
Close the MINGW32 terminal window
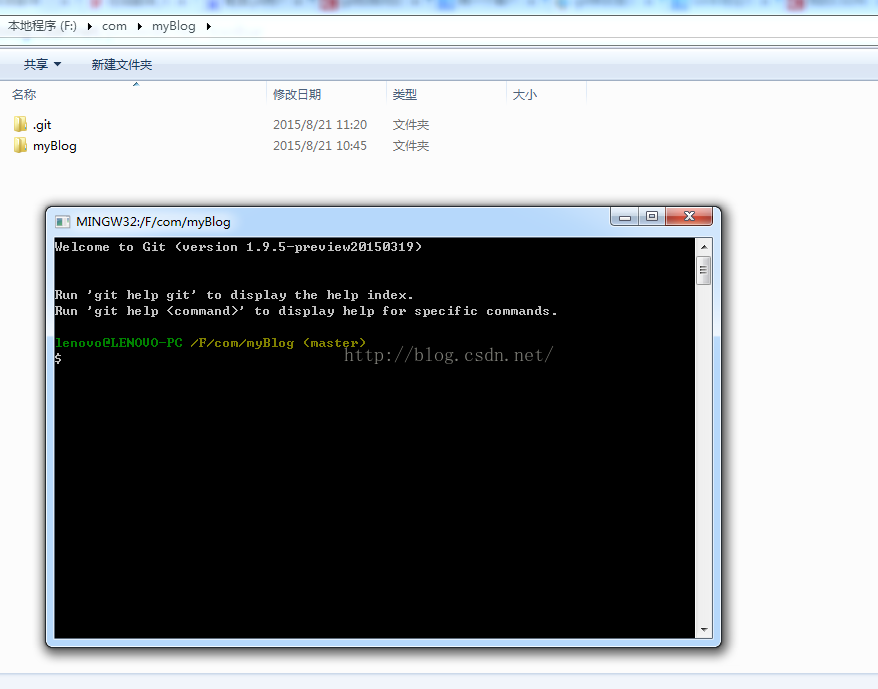click(689, 216)
